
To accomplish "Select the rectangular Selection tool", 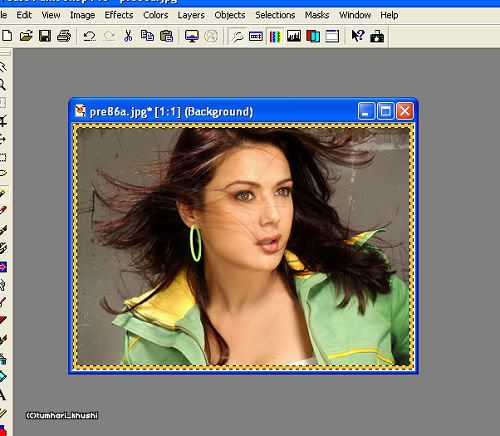I will coord(3,157).
